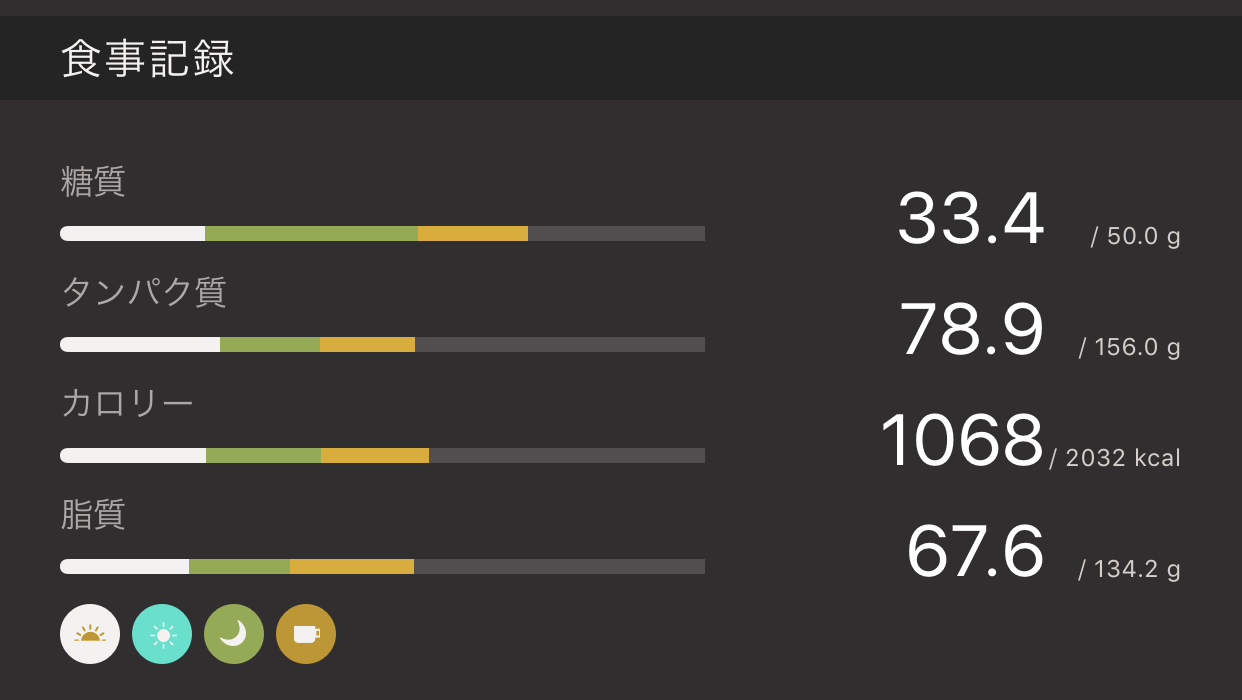Tap the 1068 calorie total
This screenshot has width=1242, height=700.
pyautogui.click(x=961, y=441)
